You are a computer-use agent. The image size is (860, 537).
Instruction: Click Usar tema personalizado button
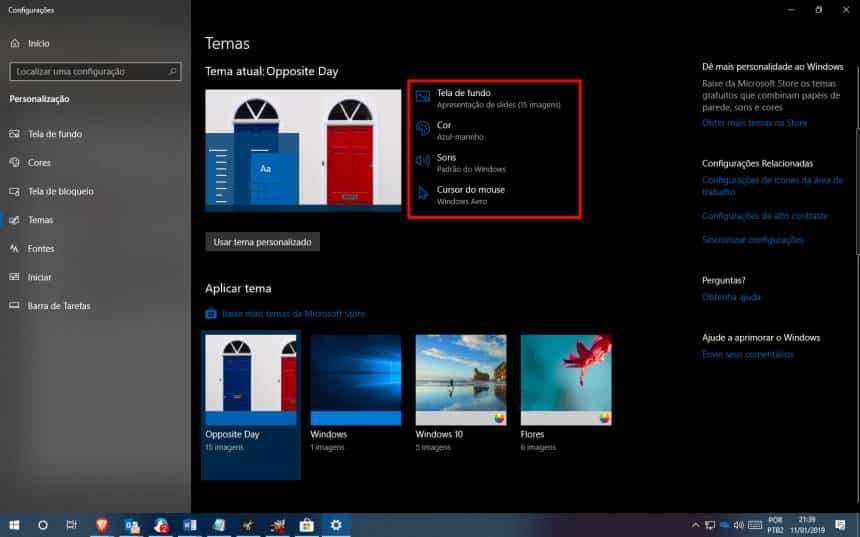tap(262, 242)
